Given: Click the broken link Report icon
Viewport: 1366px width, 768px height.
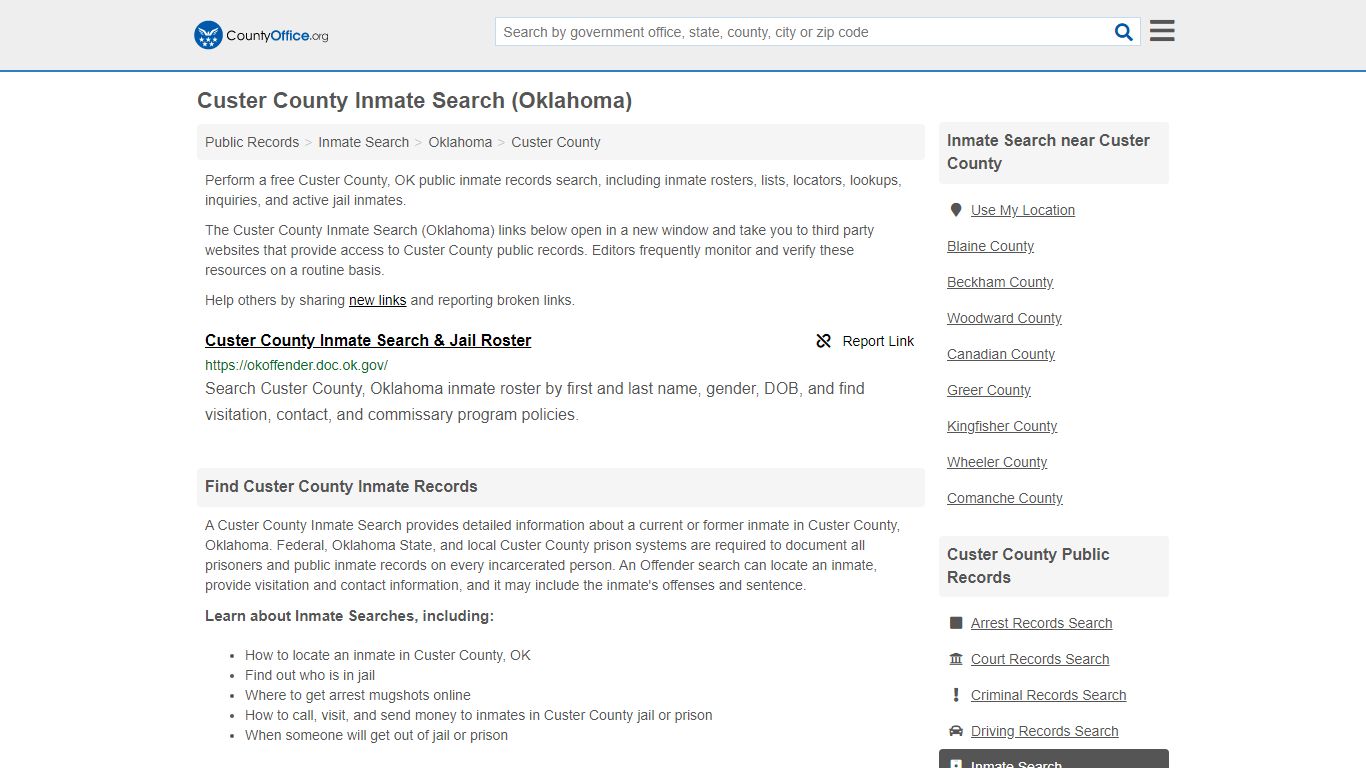Looking at the screenshot, I should [824, 341].
